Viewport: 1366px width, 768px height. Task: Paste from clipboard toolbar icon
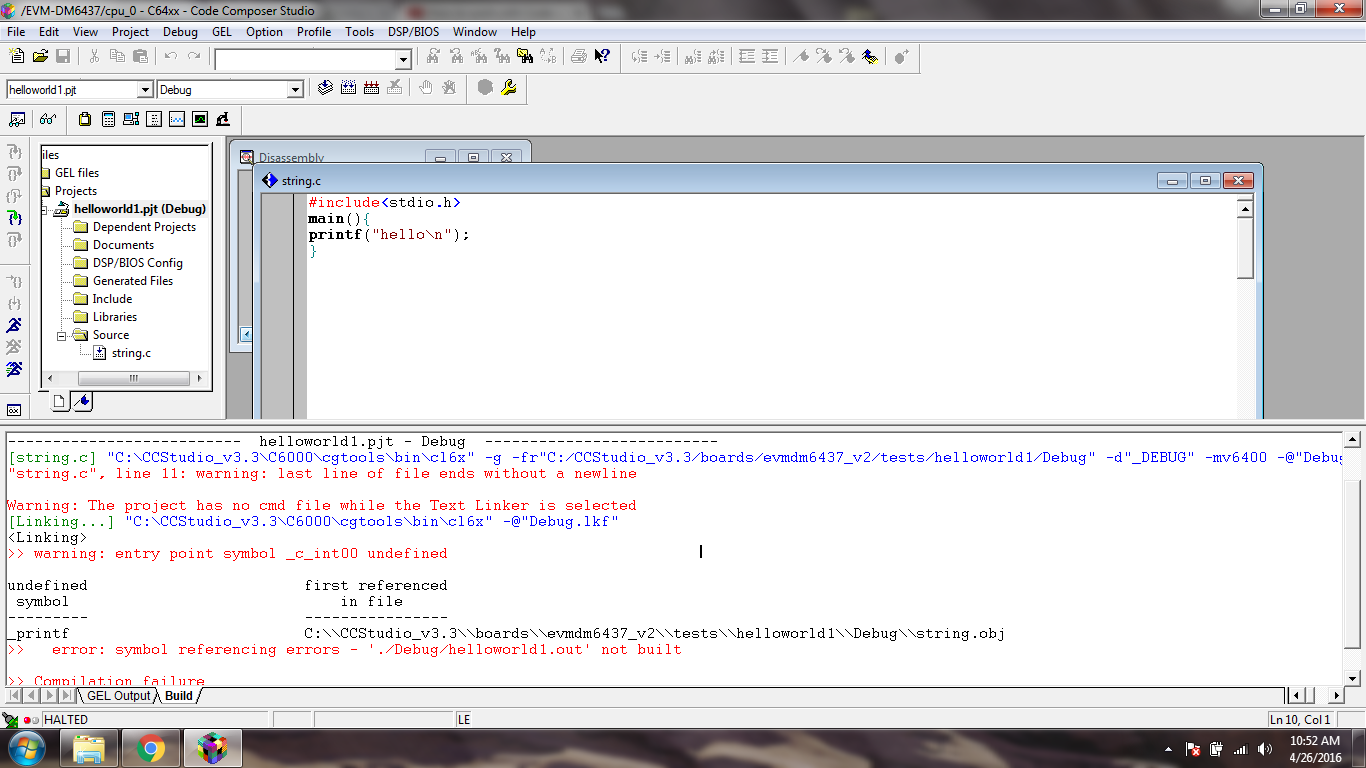140,57
